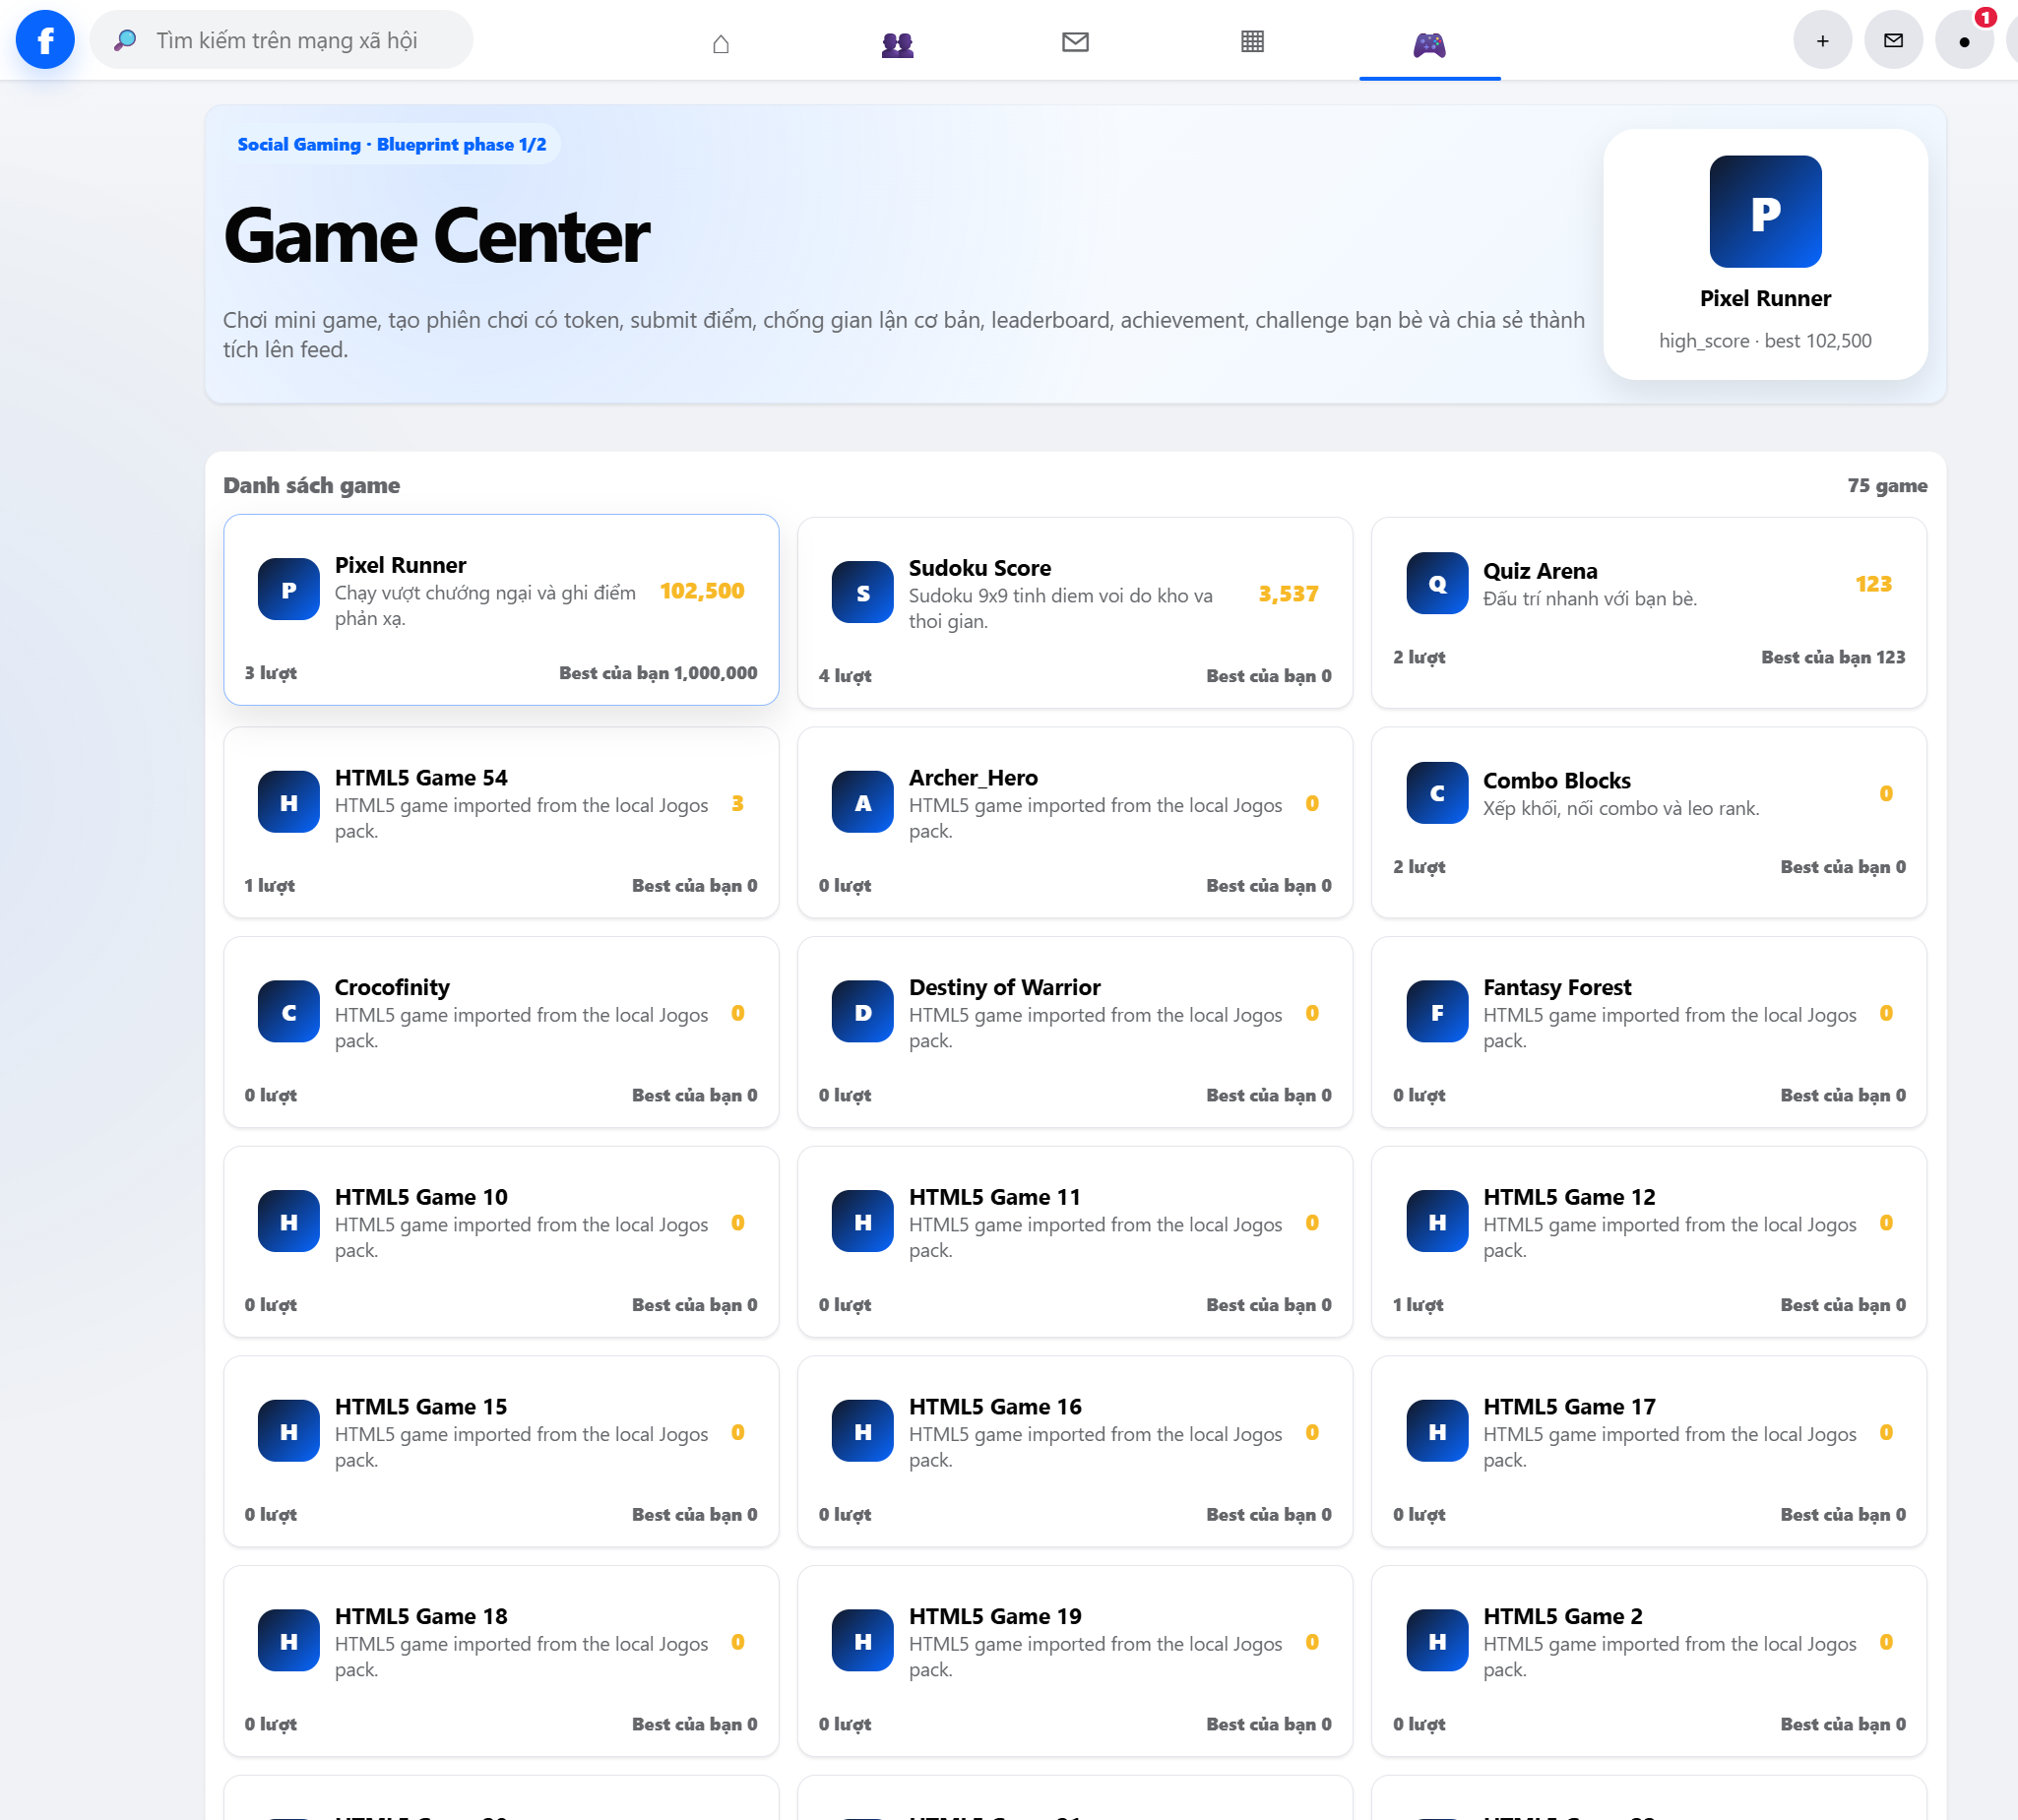Click 'Best của bạn 123' text
2018x1820 pixels.
1832,657
